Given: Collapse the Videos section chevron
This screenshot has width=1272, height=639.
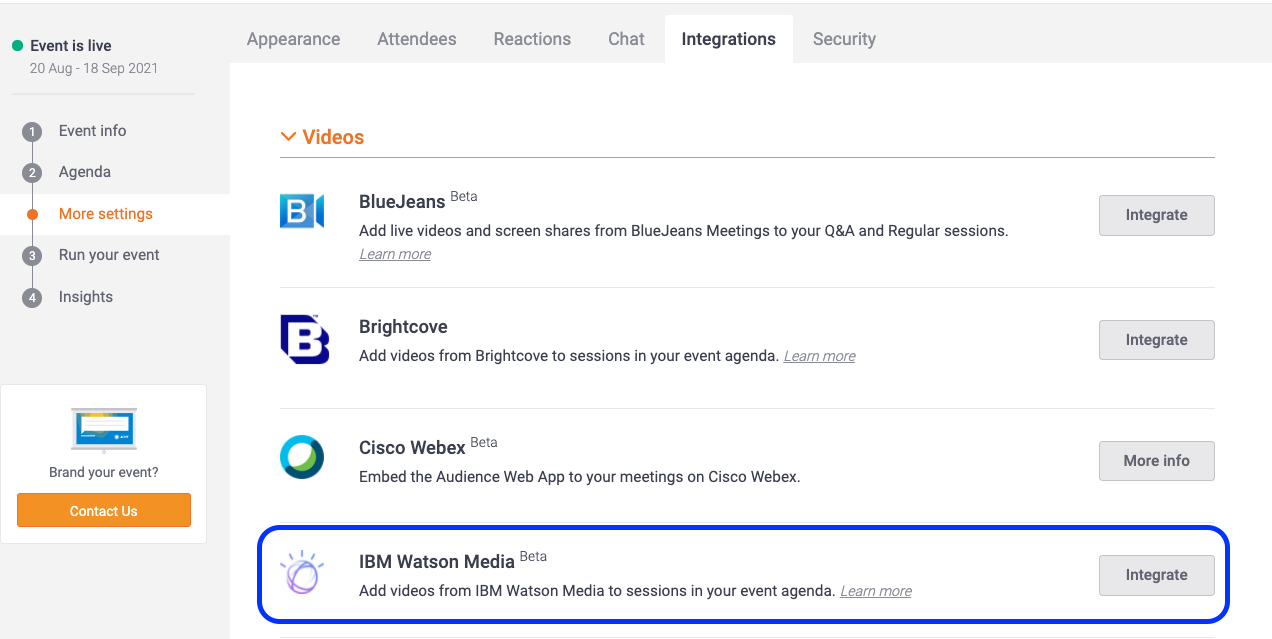Looking at the screenshot, I should point(288,137).
